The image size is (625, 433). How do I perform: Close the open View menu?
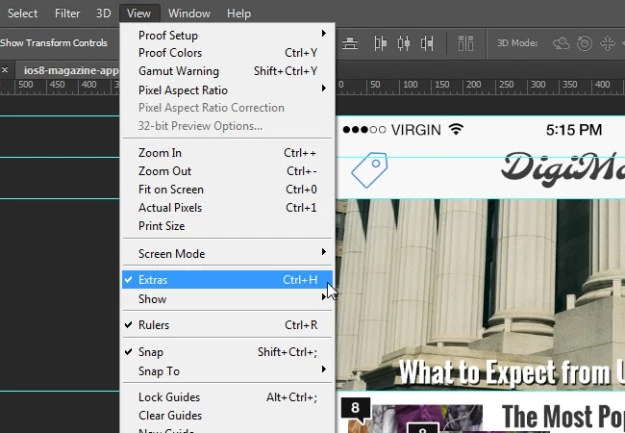click(x=139, y=13)
